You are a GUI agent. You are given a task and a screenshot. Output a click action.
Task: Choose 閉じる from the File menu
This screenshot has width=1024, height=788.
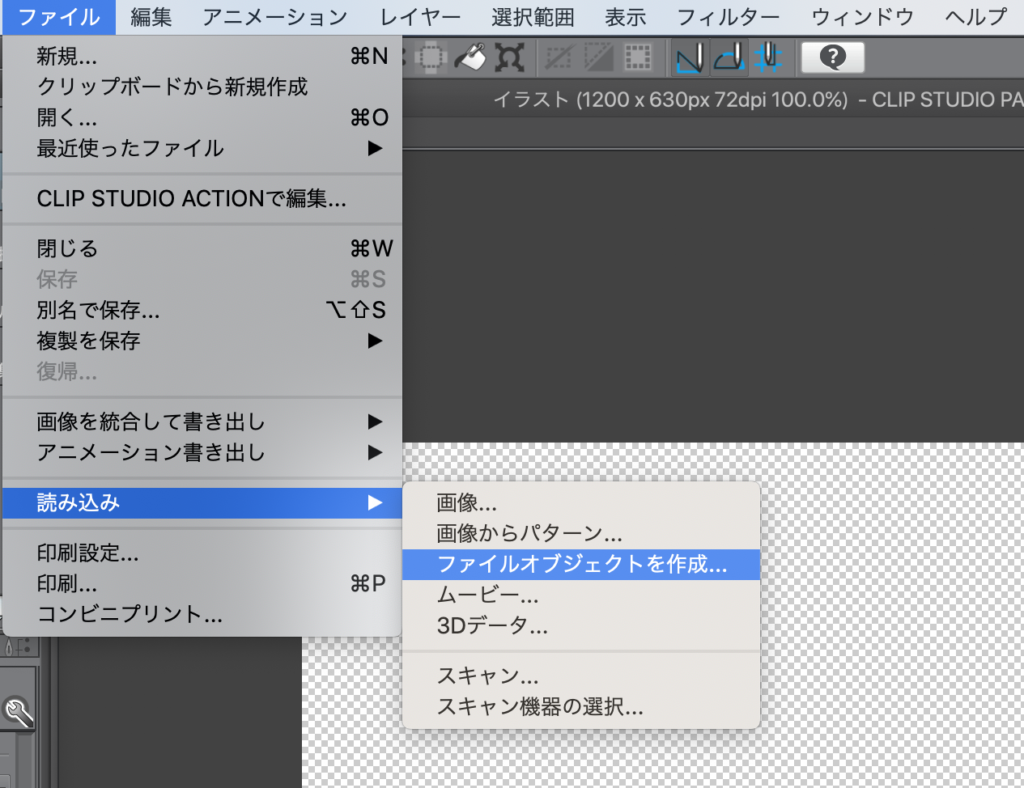coord(202,249)
